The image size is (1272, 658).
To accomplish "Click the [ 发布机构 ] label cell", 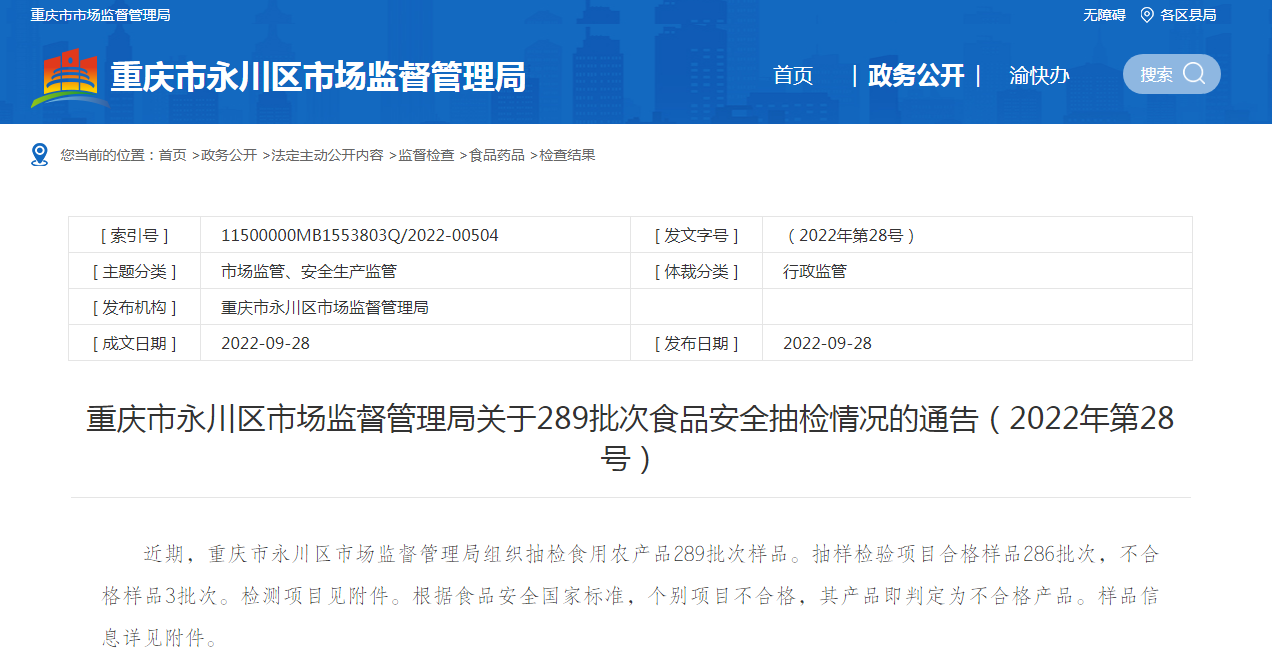I will click(x=135, y=308).
